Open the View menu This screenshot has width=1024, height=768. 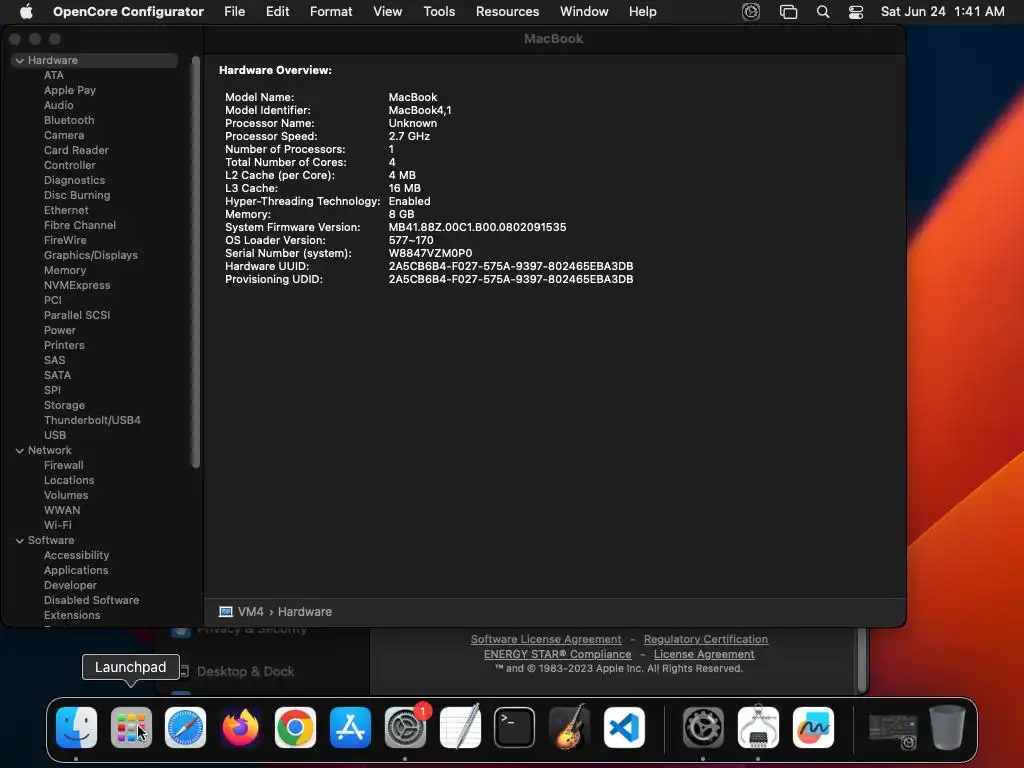pos(387,11)
